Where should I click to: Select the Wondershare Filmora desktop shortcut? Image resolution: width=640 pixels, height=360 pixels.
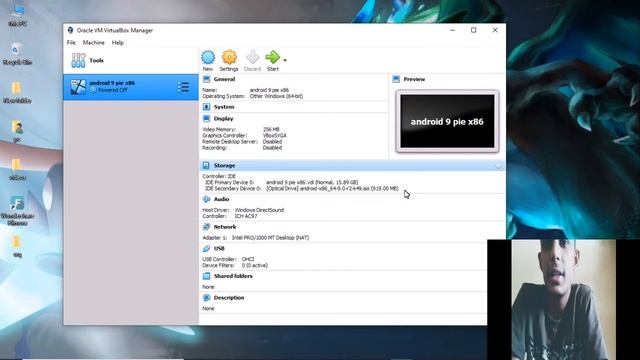(x=17, y=210)
